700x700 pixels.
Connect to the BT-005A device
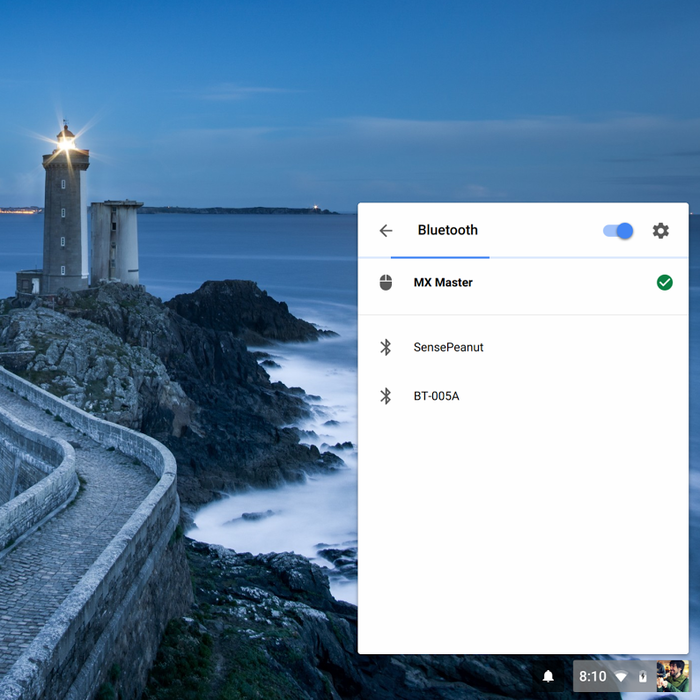tap(436, 396)
